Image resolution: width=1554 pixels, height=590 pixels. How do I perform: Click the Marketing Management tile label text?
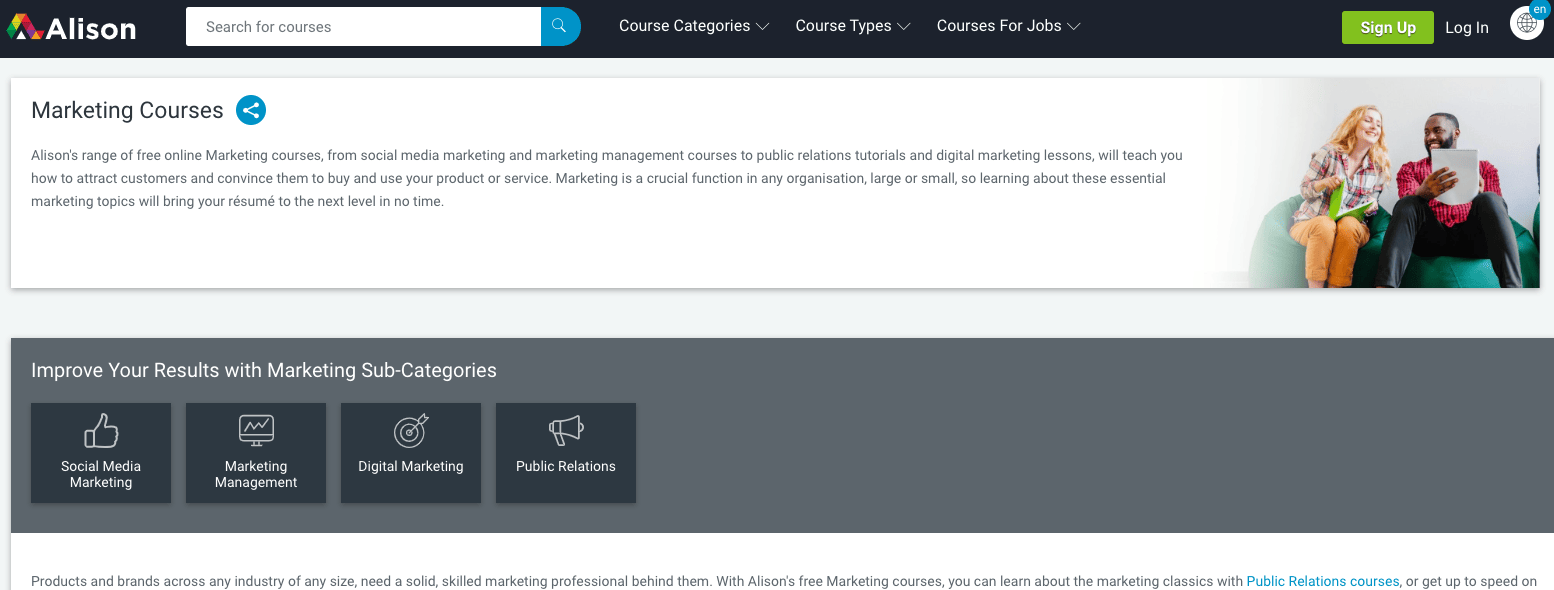click(x=256, y=474)
